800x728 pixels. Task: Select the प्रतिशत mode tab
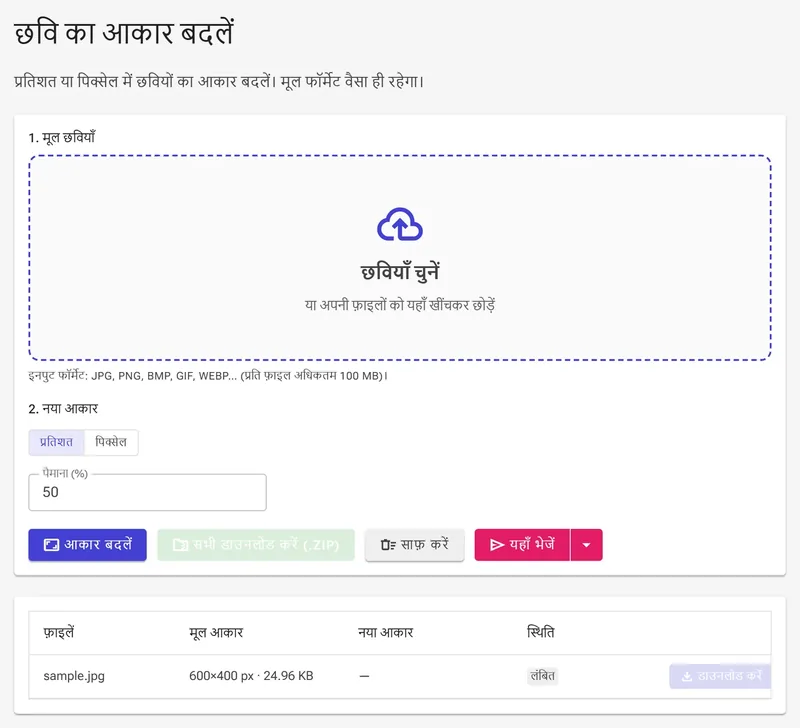tap(56, 442)
